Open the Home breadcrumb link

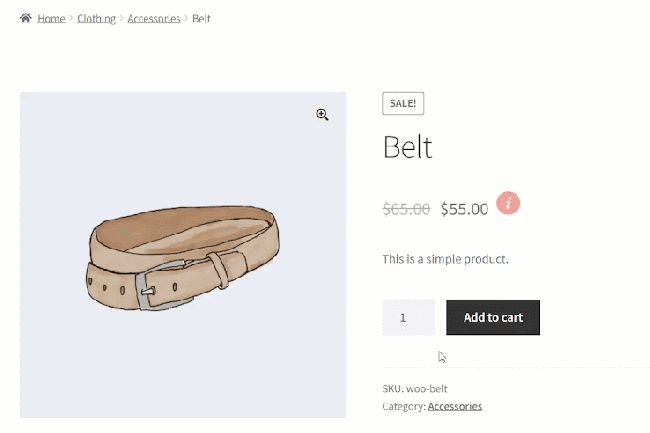[x=51, y=19]
